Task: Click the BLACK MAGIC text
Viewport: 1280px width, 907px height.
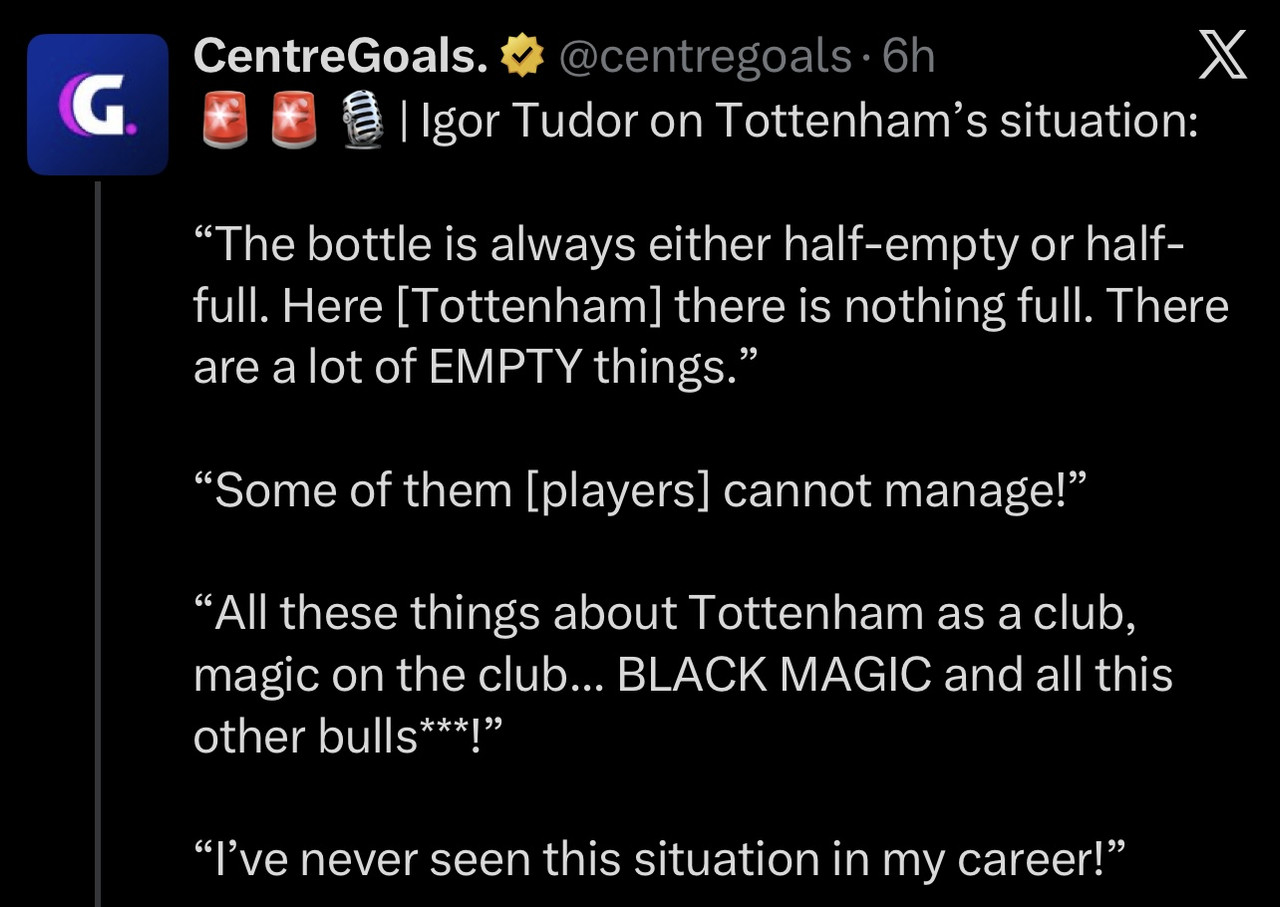Action: pos(775,675)
